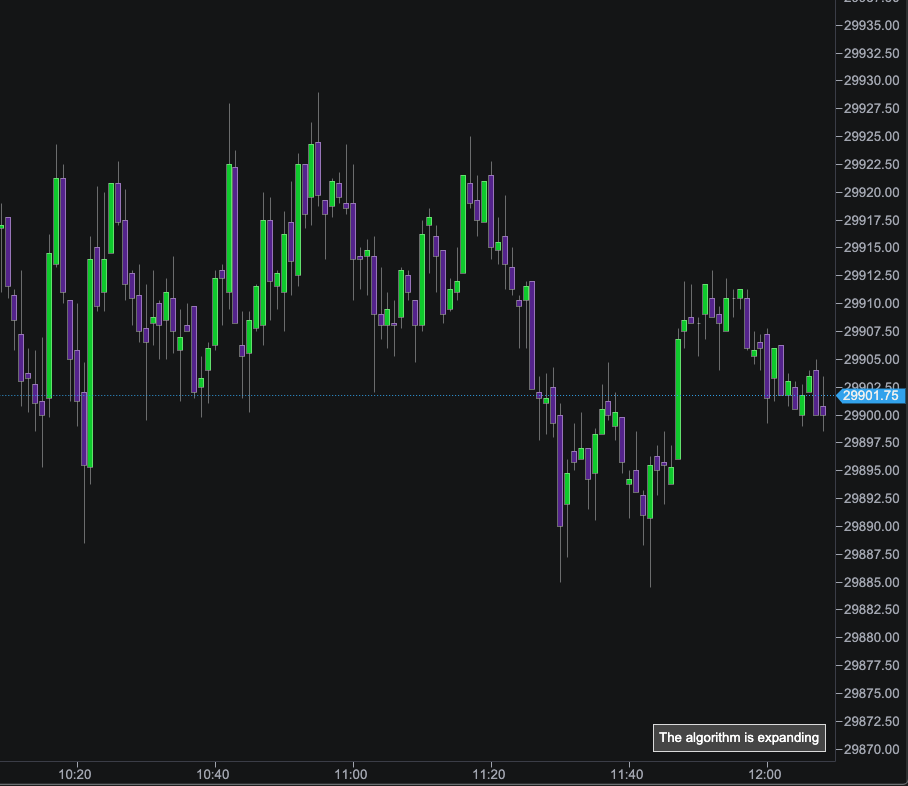This screenshot has width=908, height=786.
Task: Click the 29872.50 price axis label
Action: (x=872, y=721)
